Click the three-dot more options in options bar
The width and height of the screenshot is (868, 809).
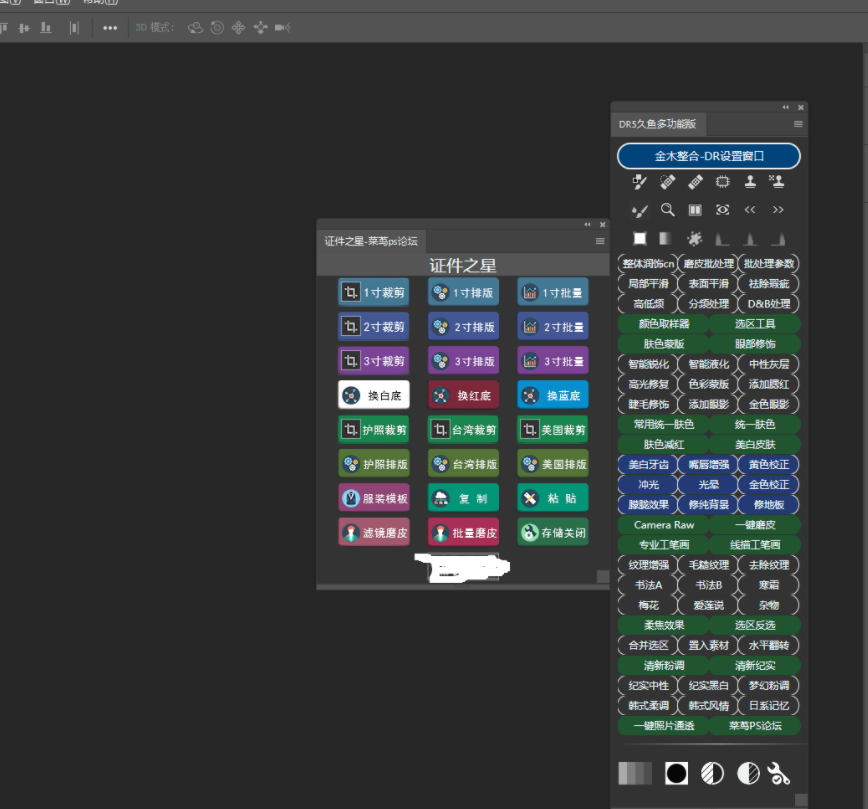point(110,28)
